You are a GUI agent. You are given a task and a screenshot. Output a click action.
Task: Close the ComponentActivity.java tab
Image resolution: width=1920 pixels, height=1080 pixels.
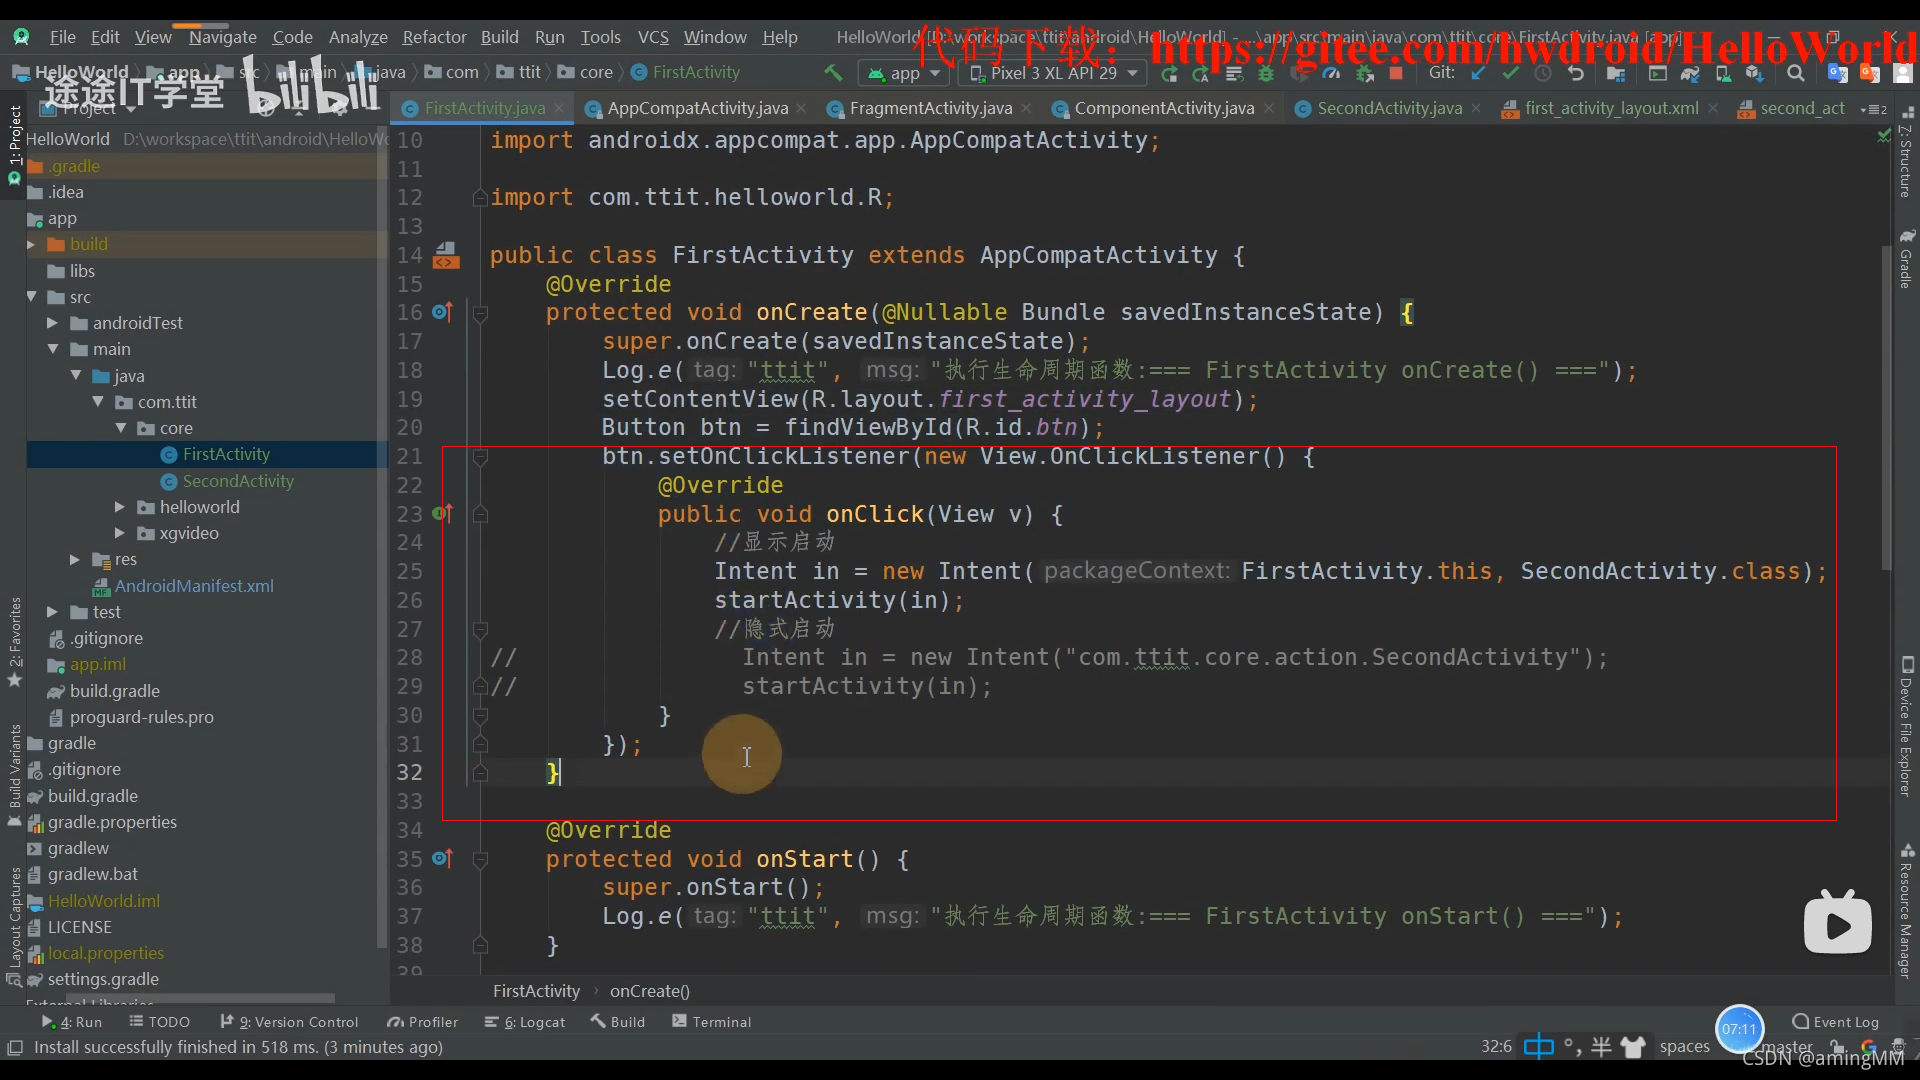[1269, 108]
